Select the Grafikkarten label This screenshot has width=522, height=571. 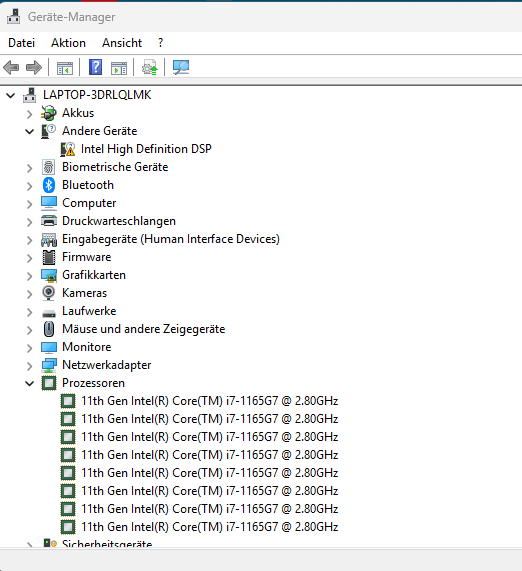coord(94,275)
